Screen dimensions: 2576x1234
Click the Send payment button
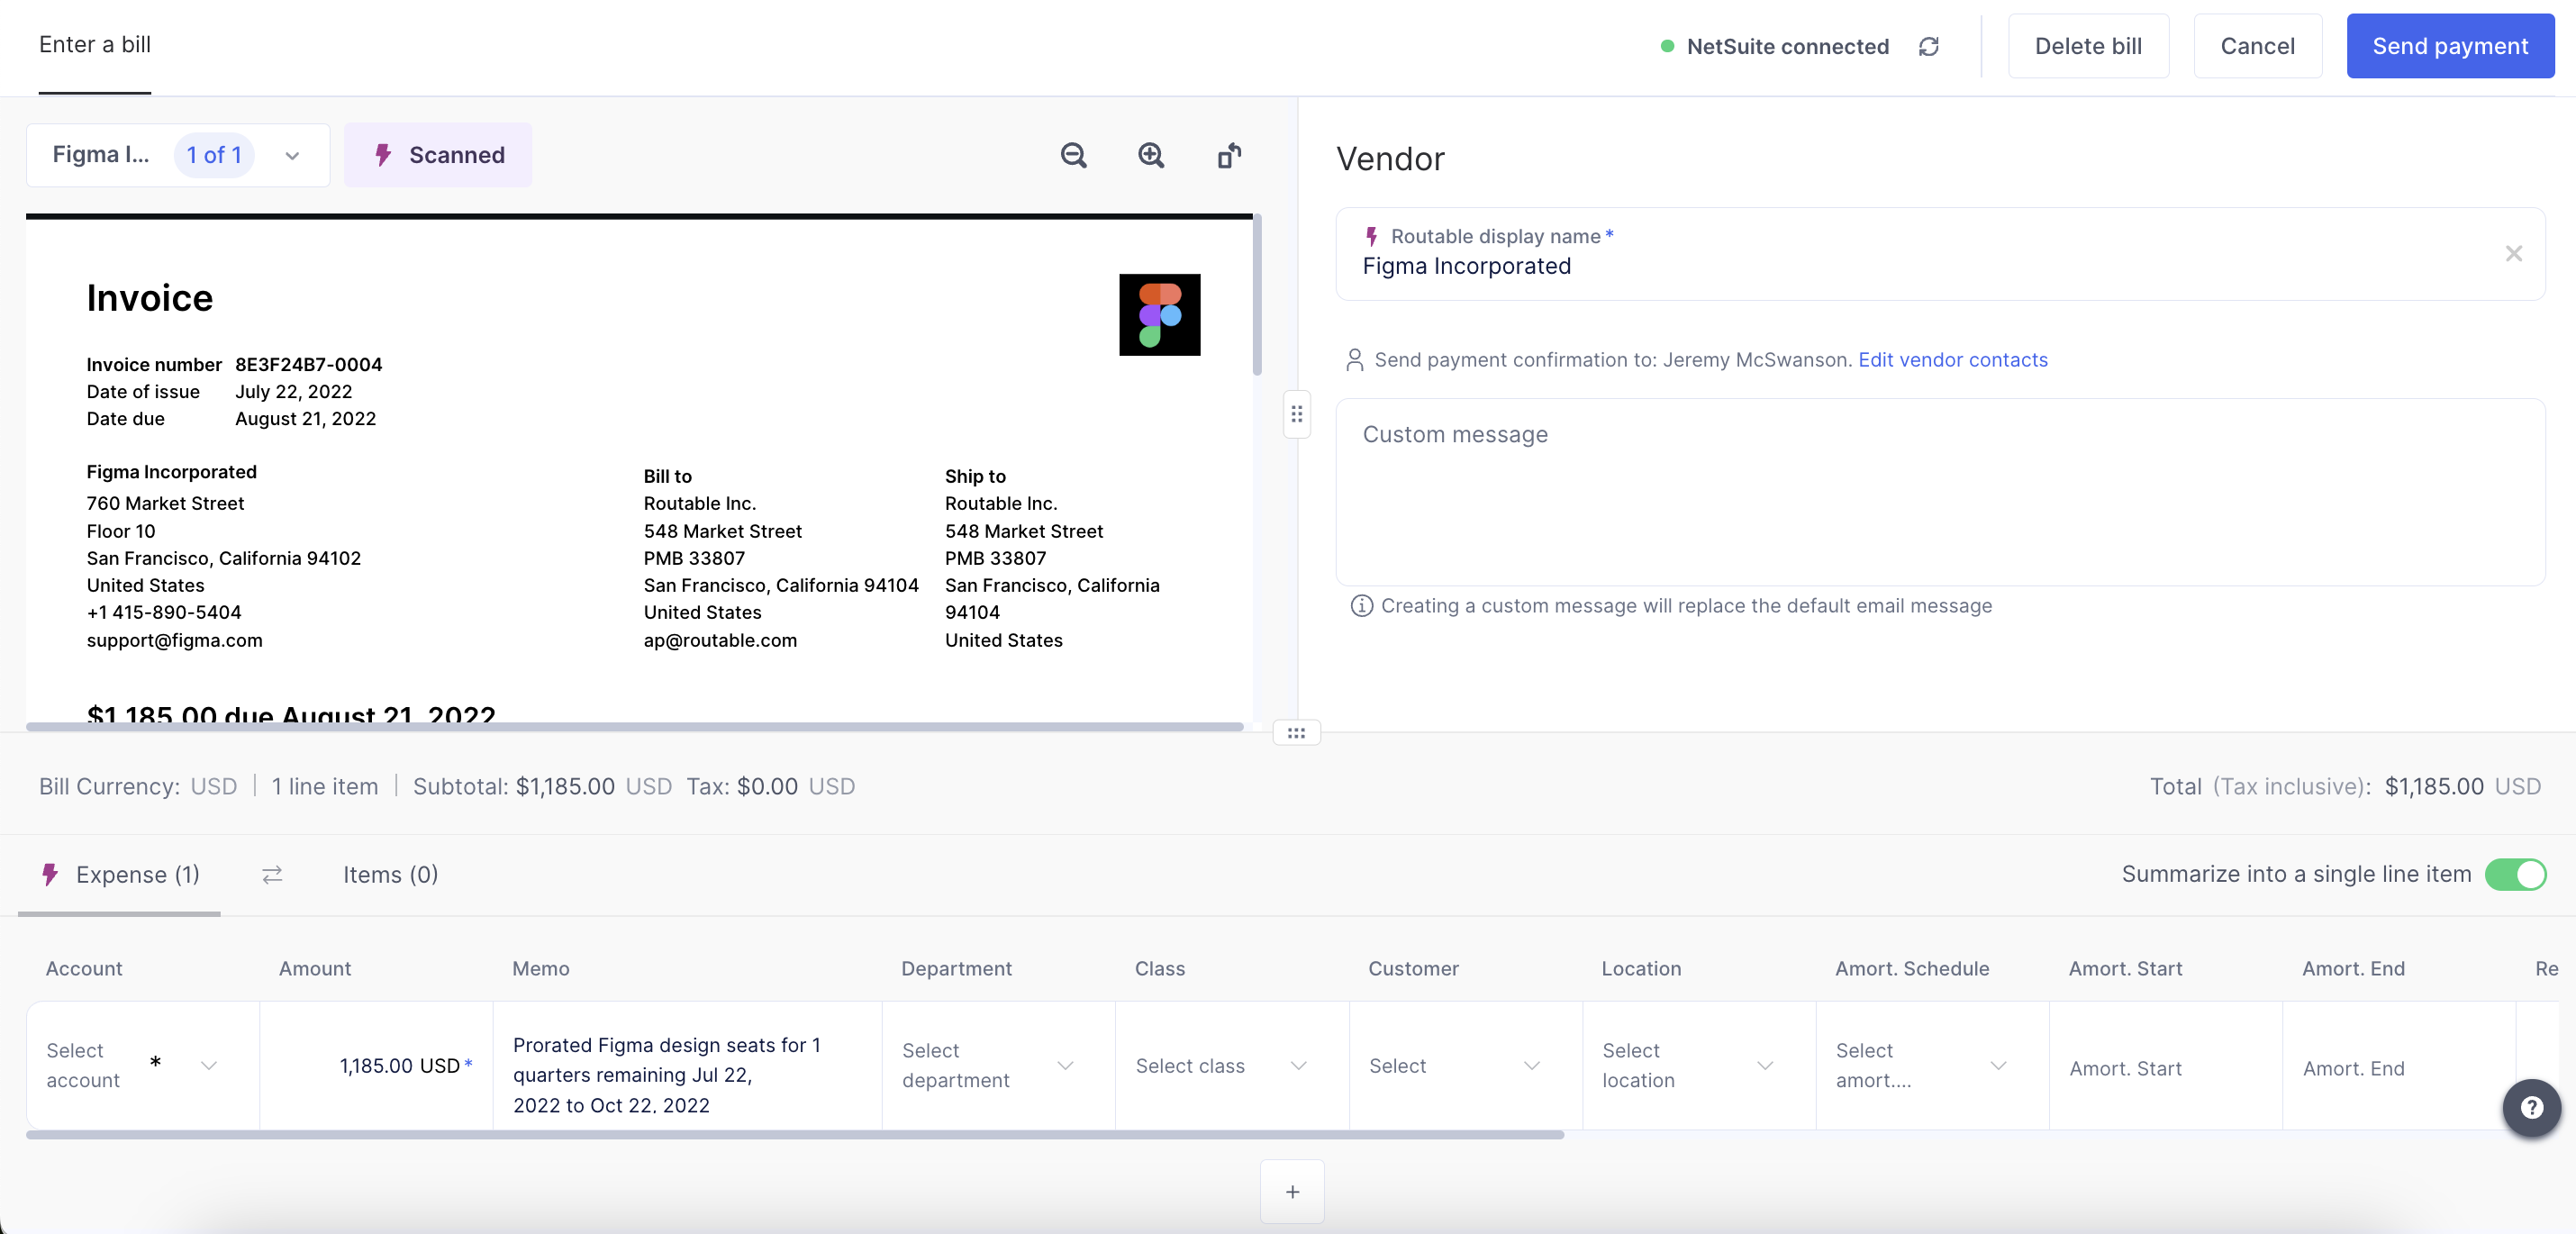(2450, 46)
